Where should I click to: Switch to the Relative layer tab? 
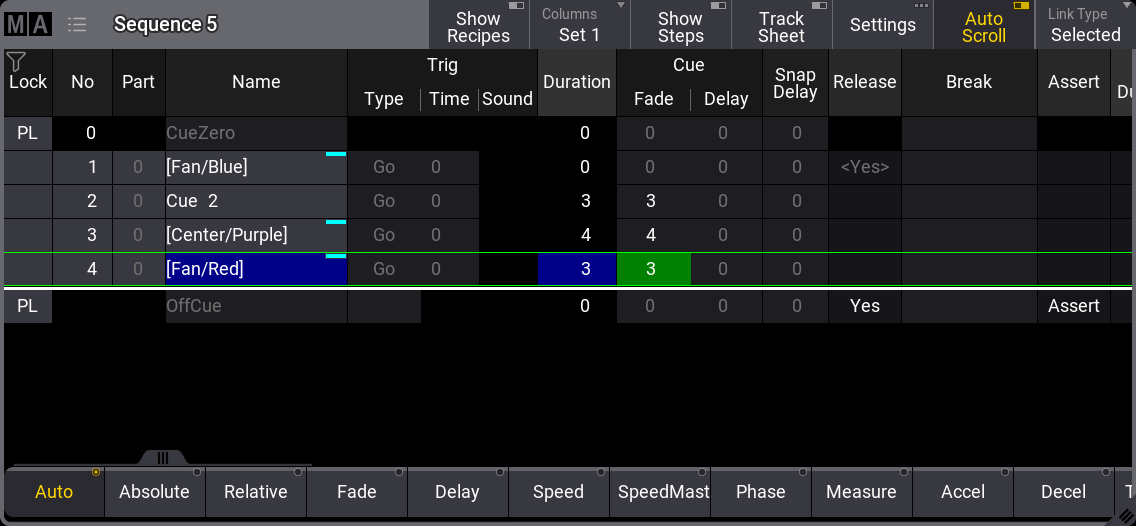click(x=255, y=492)
